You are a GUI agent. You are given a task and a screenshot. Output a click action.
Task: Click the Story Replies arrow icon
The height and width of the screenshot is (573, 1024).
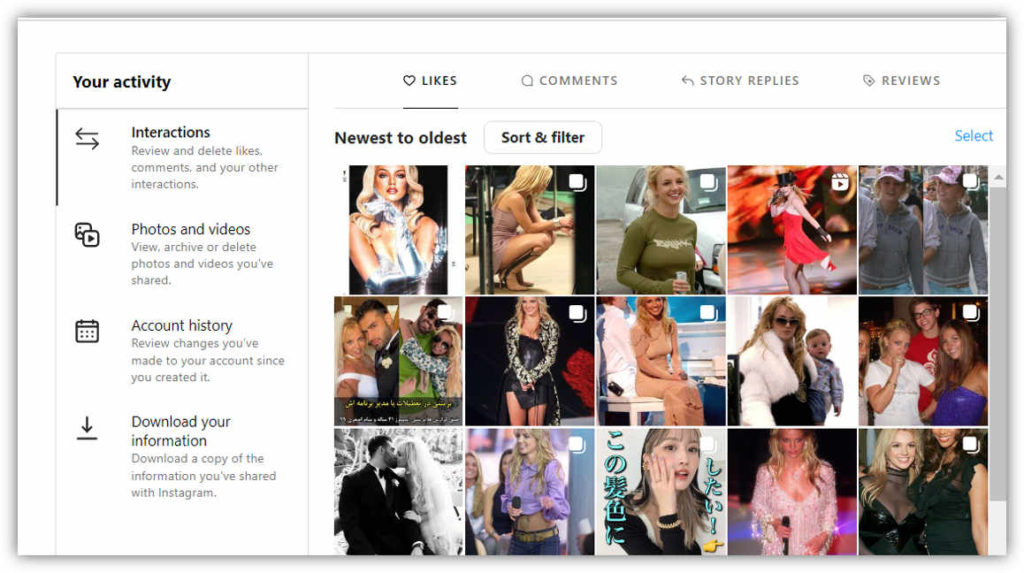point(687,81)
